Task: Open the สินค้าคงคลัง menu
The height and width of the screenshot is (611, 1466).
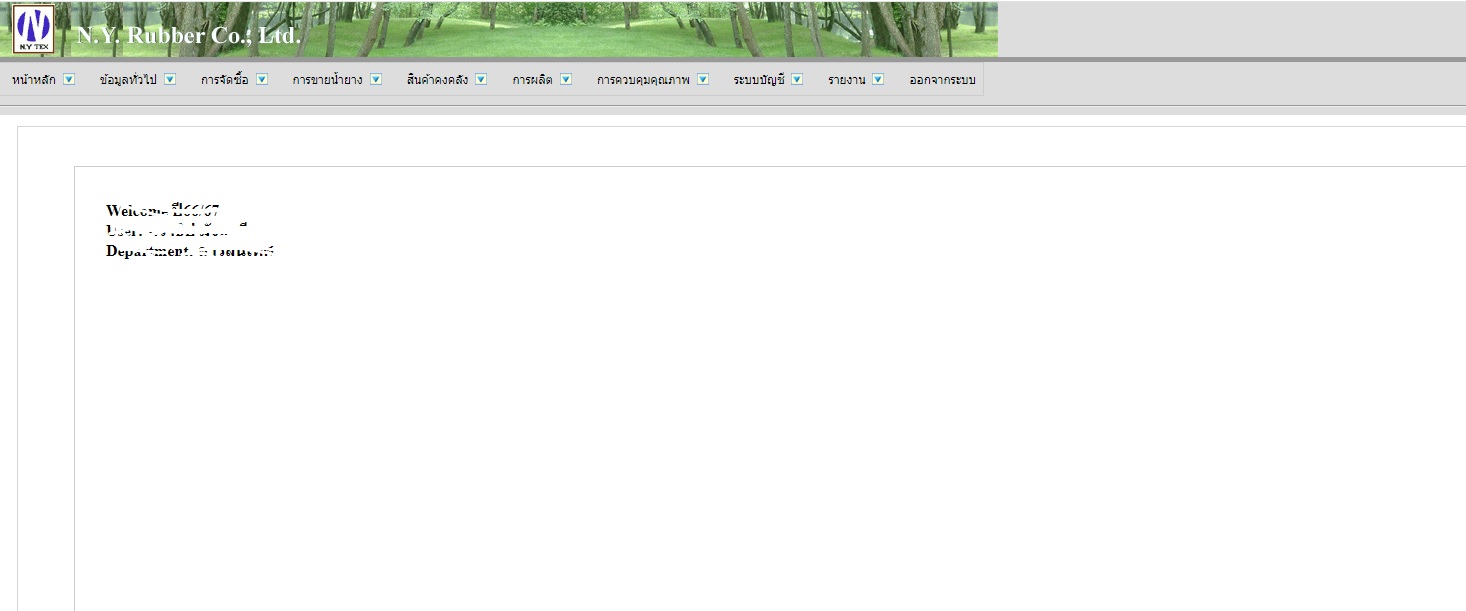Action: (x=437, y=80)
